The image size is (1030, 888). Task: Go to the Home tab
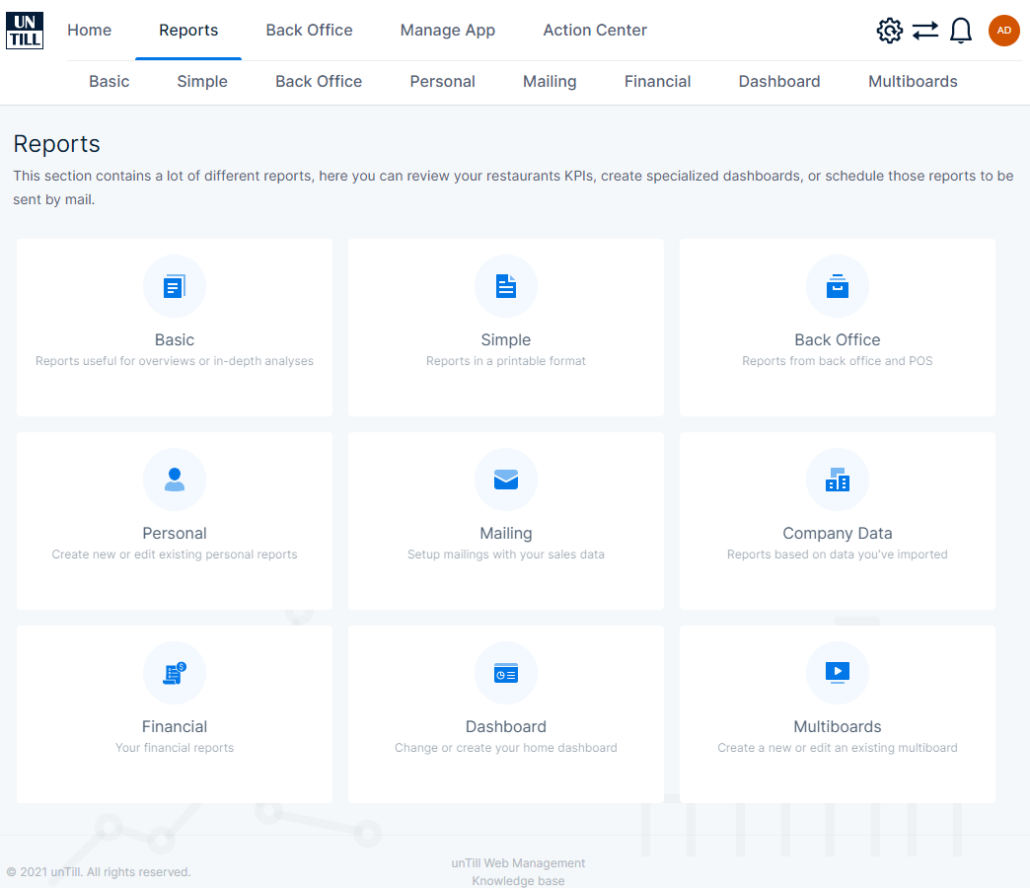(x=89, y=30)
